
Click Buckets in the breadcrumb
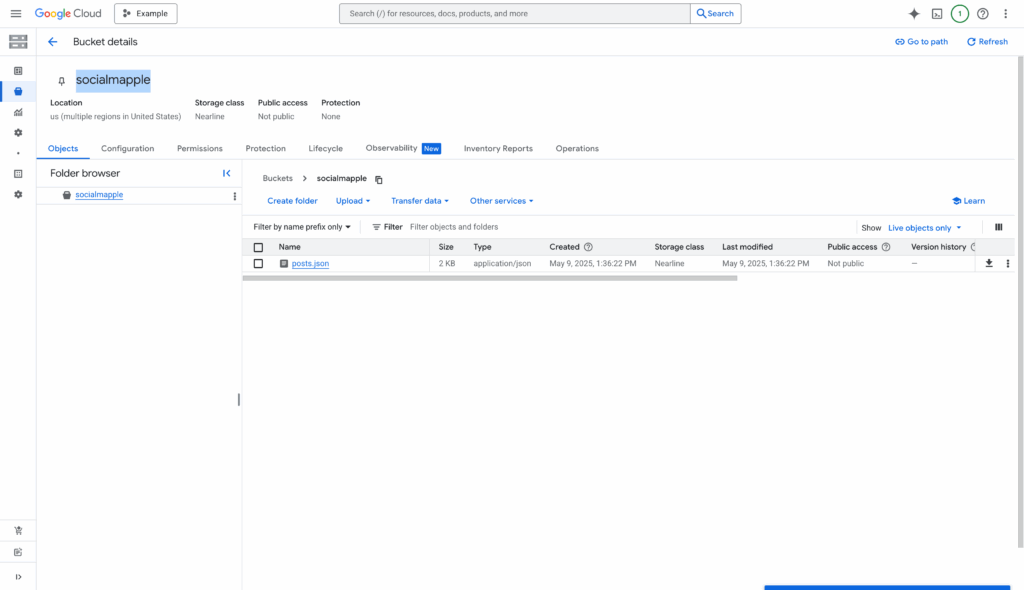(278, 178)
